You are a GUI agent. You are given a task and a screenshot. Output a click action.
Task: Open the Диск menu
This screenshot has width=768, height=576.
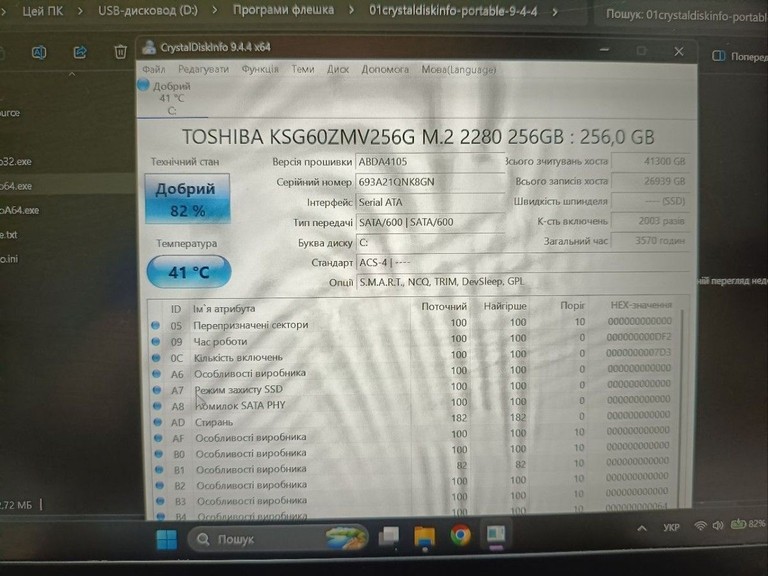[338, 69]
